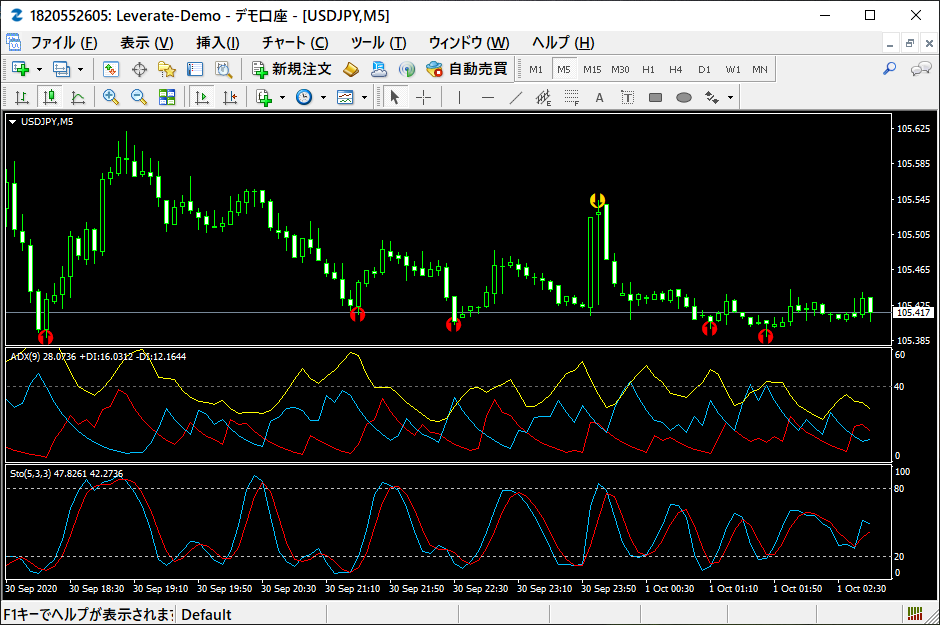Image resolution: width=940 pixels, height=625 pixels.
Task: Zoom out of the chart
Action: pyautogui.click(x=139, y=97)
